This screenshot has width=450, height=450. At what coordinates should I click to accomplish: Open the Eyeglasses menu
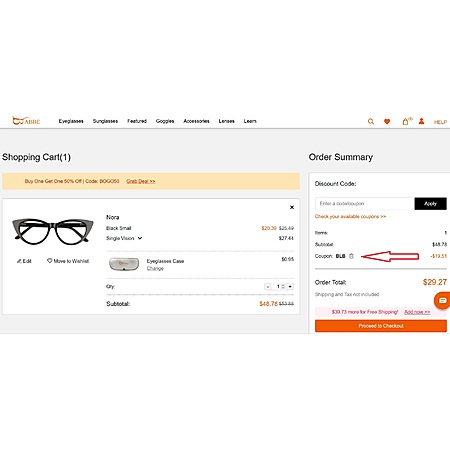[71, 121]
